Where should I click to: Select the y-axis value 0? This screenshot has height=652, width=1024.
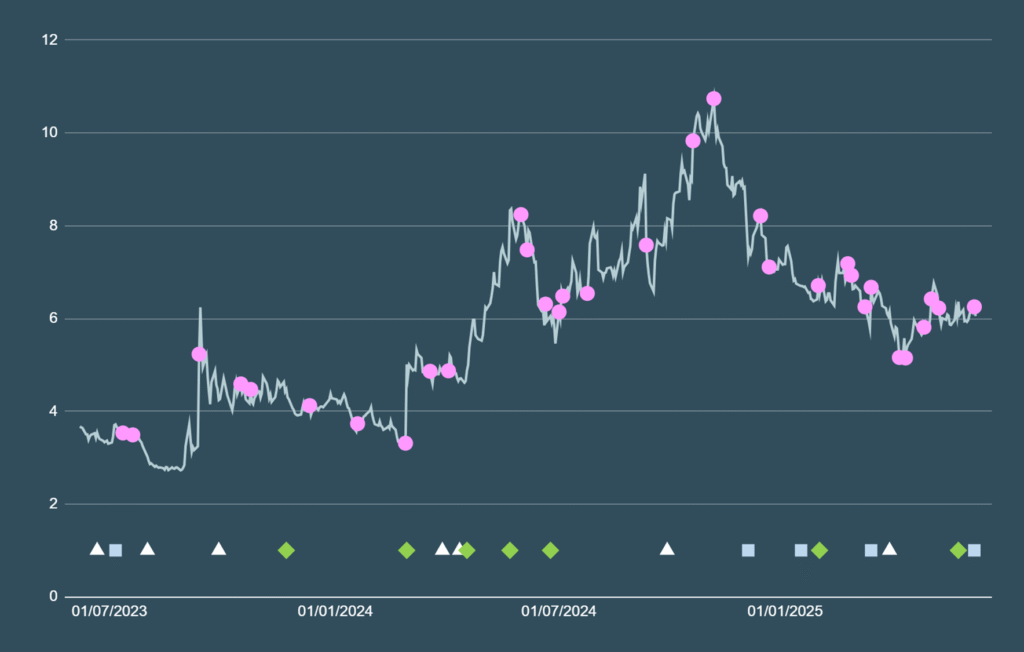[x=54, y=596]
